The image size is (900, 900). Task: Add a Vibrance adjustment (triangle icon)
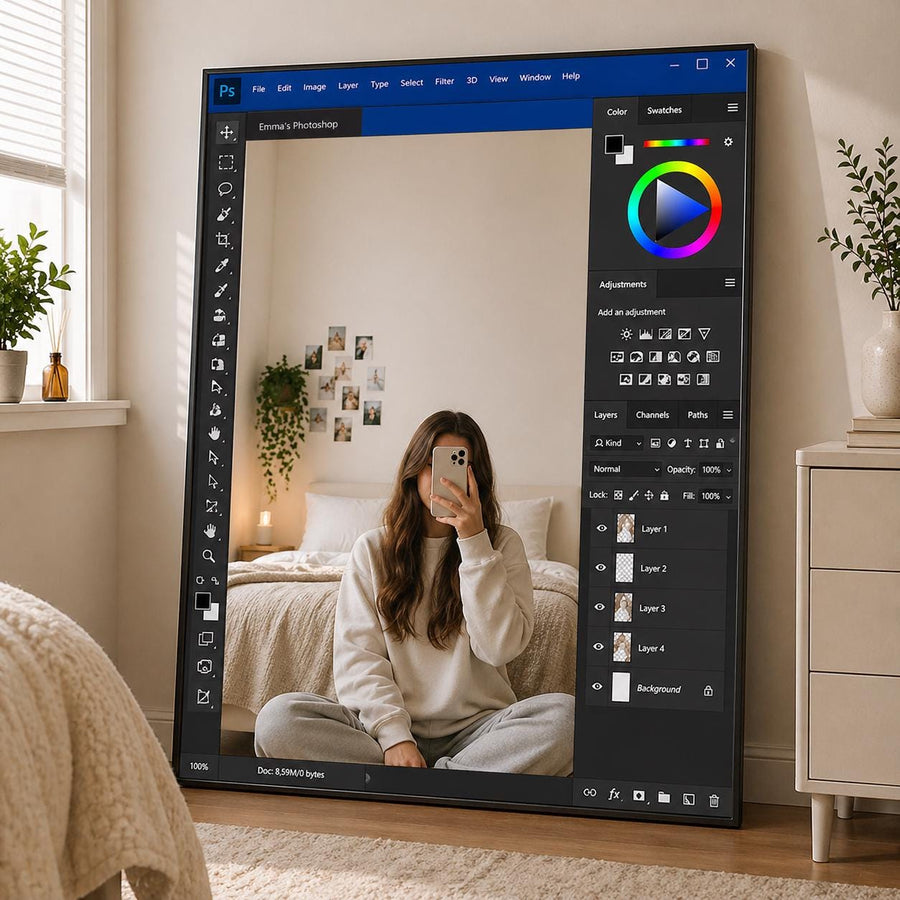[x=704, y=333]
